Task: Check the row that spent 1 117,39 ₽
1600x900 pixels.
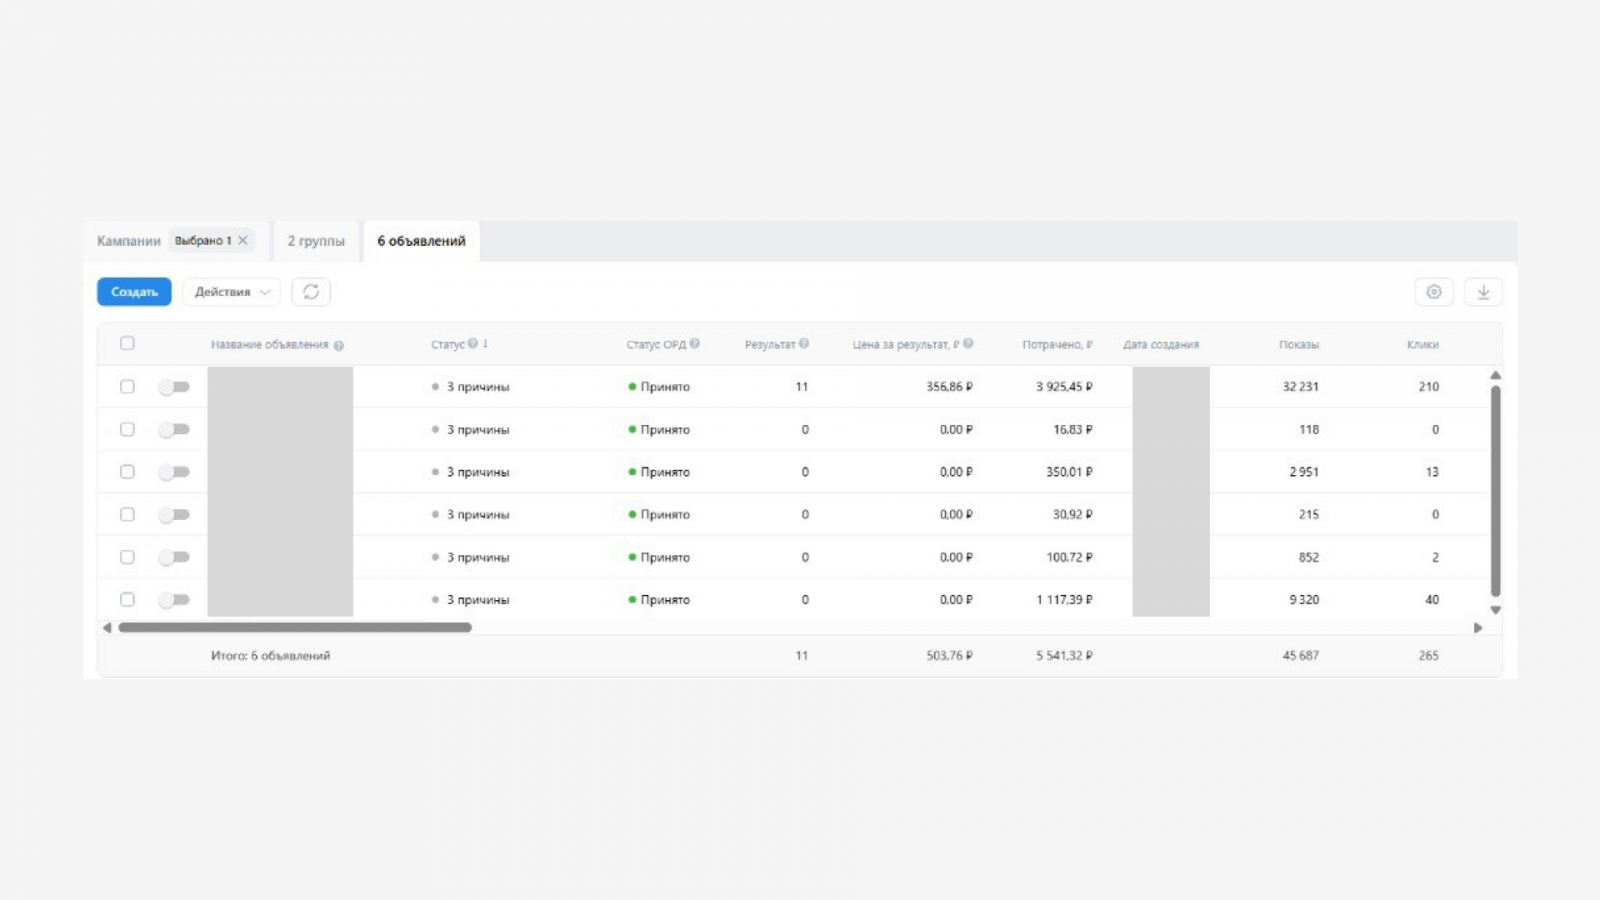Action: (127, 599)
